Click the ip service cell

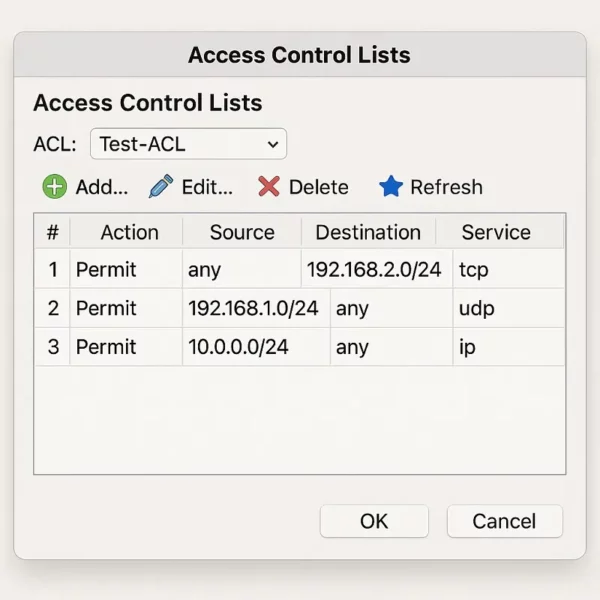coord(509,347)
